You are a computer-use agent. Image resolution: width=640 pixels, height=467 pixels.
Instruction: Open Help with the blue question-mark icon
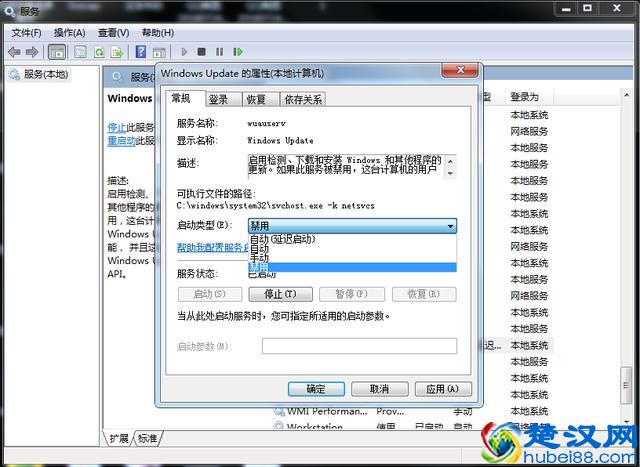click(141, 51)
